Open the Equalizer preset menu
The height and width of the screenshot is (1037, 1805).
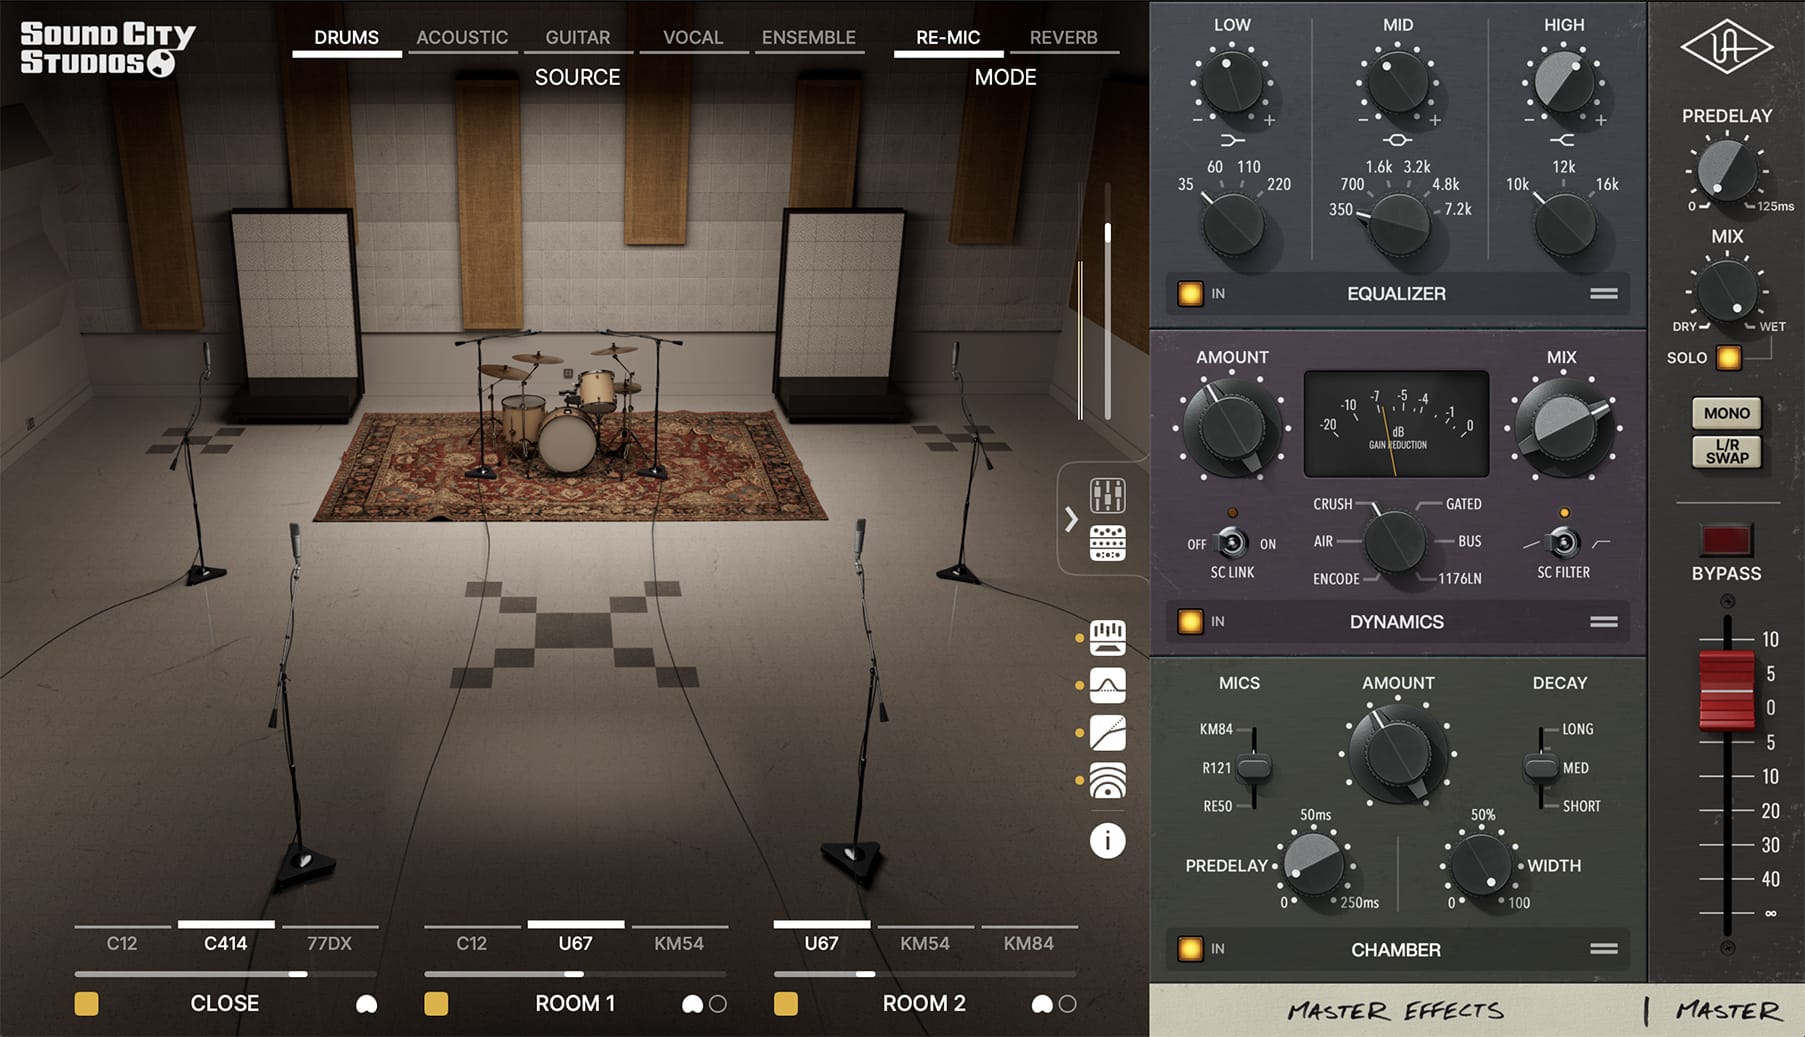1604,293
